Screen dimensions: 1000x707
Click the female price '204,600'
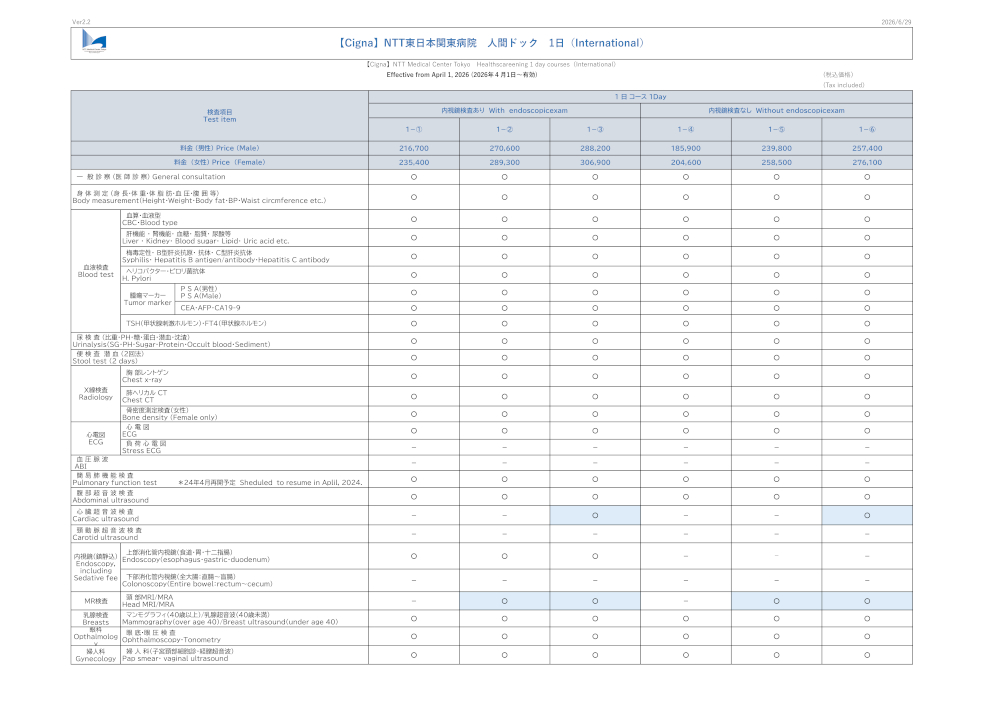[x=686, y=163]
